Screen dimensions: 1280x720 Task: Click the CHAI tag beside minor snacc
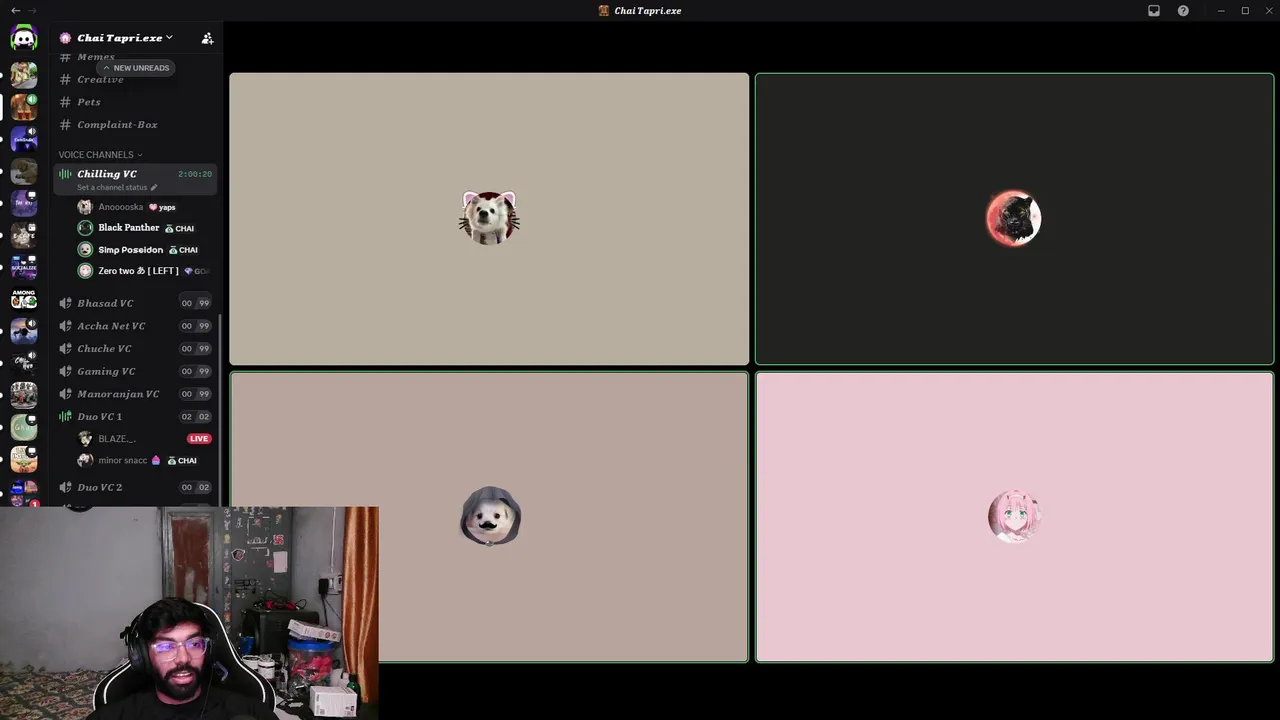182,461
